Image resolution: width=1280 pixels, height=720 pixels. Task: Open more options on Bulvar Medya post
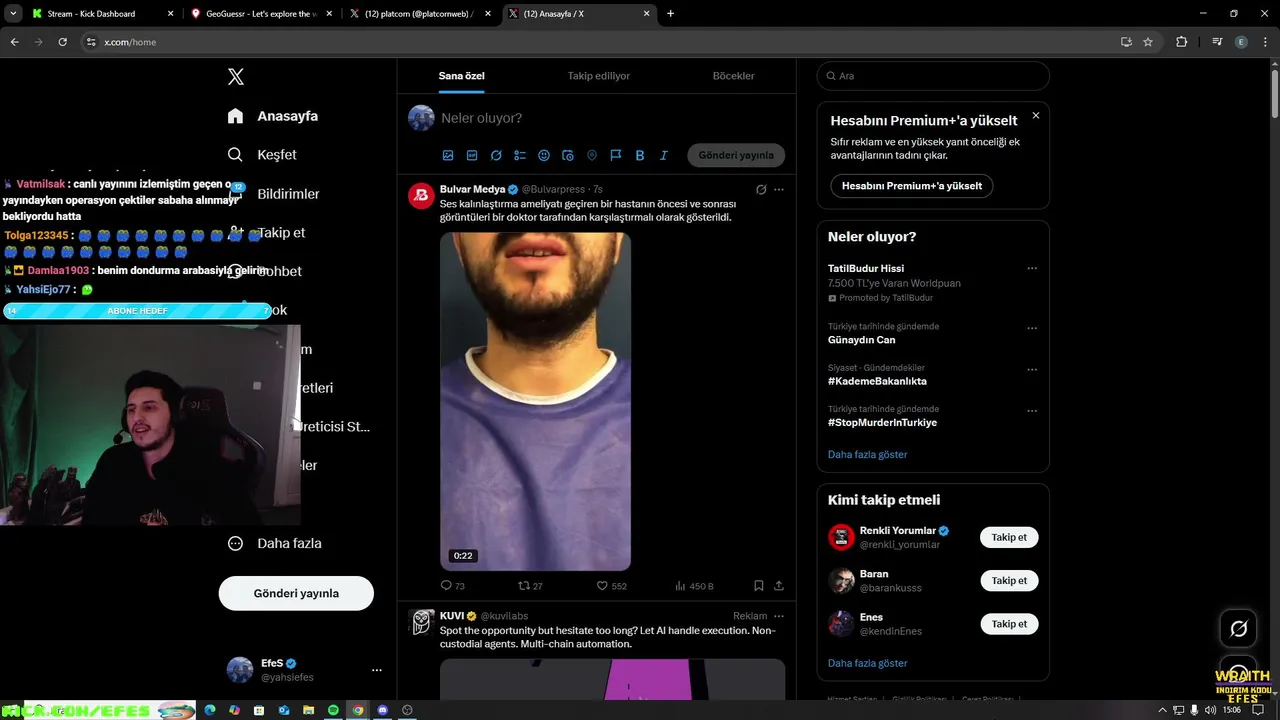coord(779,189)
